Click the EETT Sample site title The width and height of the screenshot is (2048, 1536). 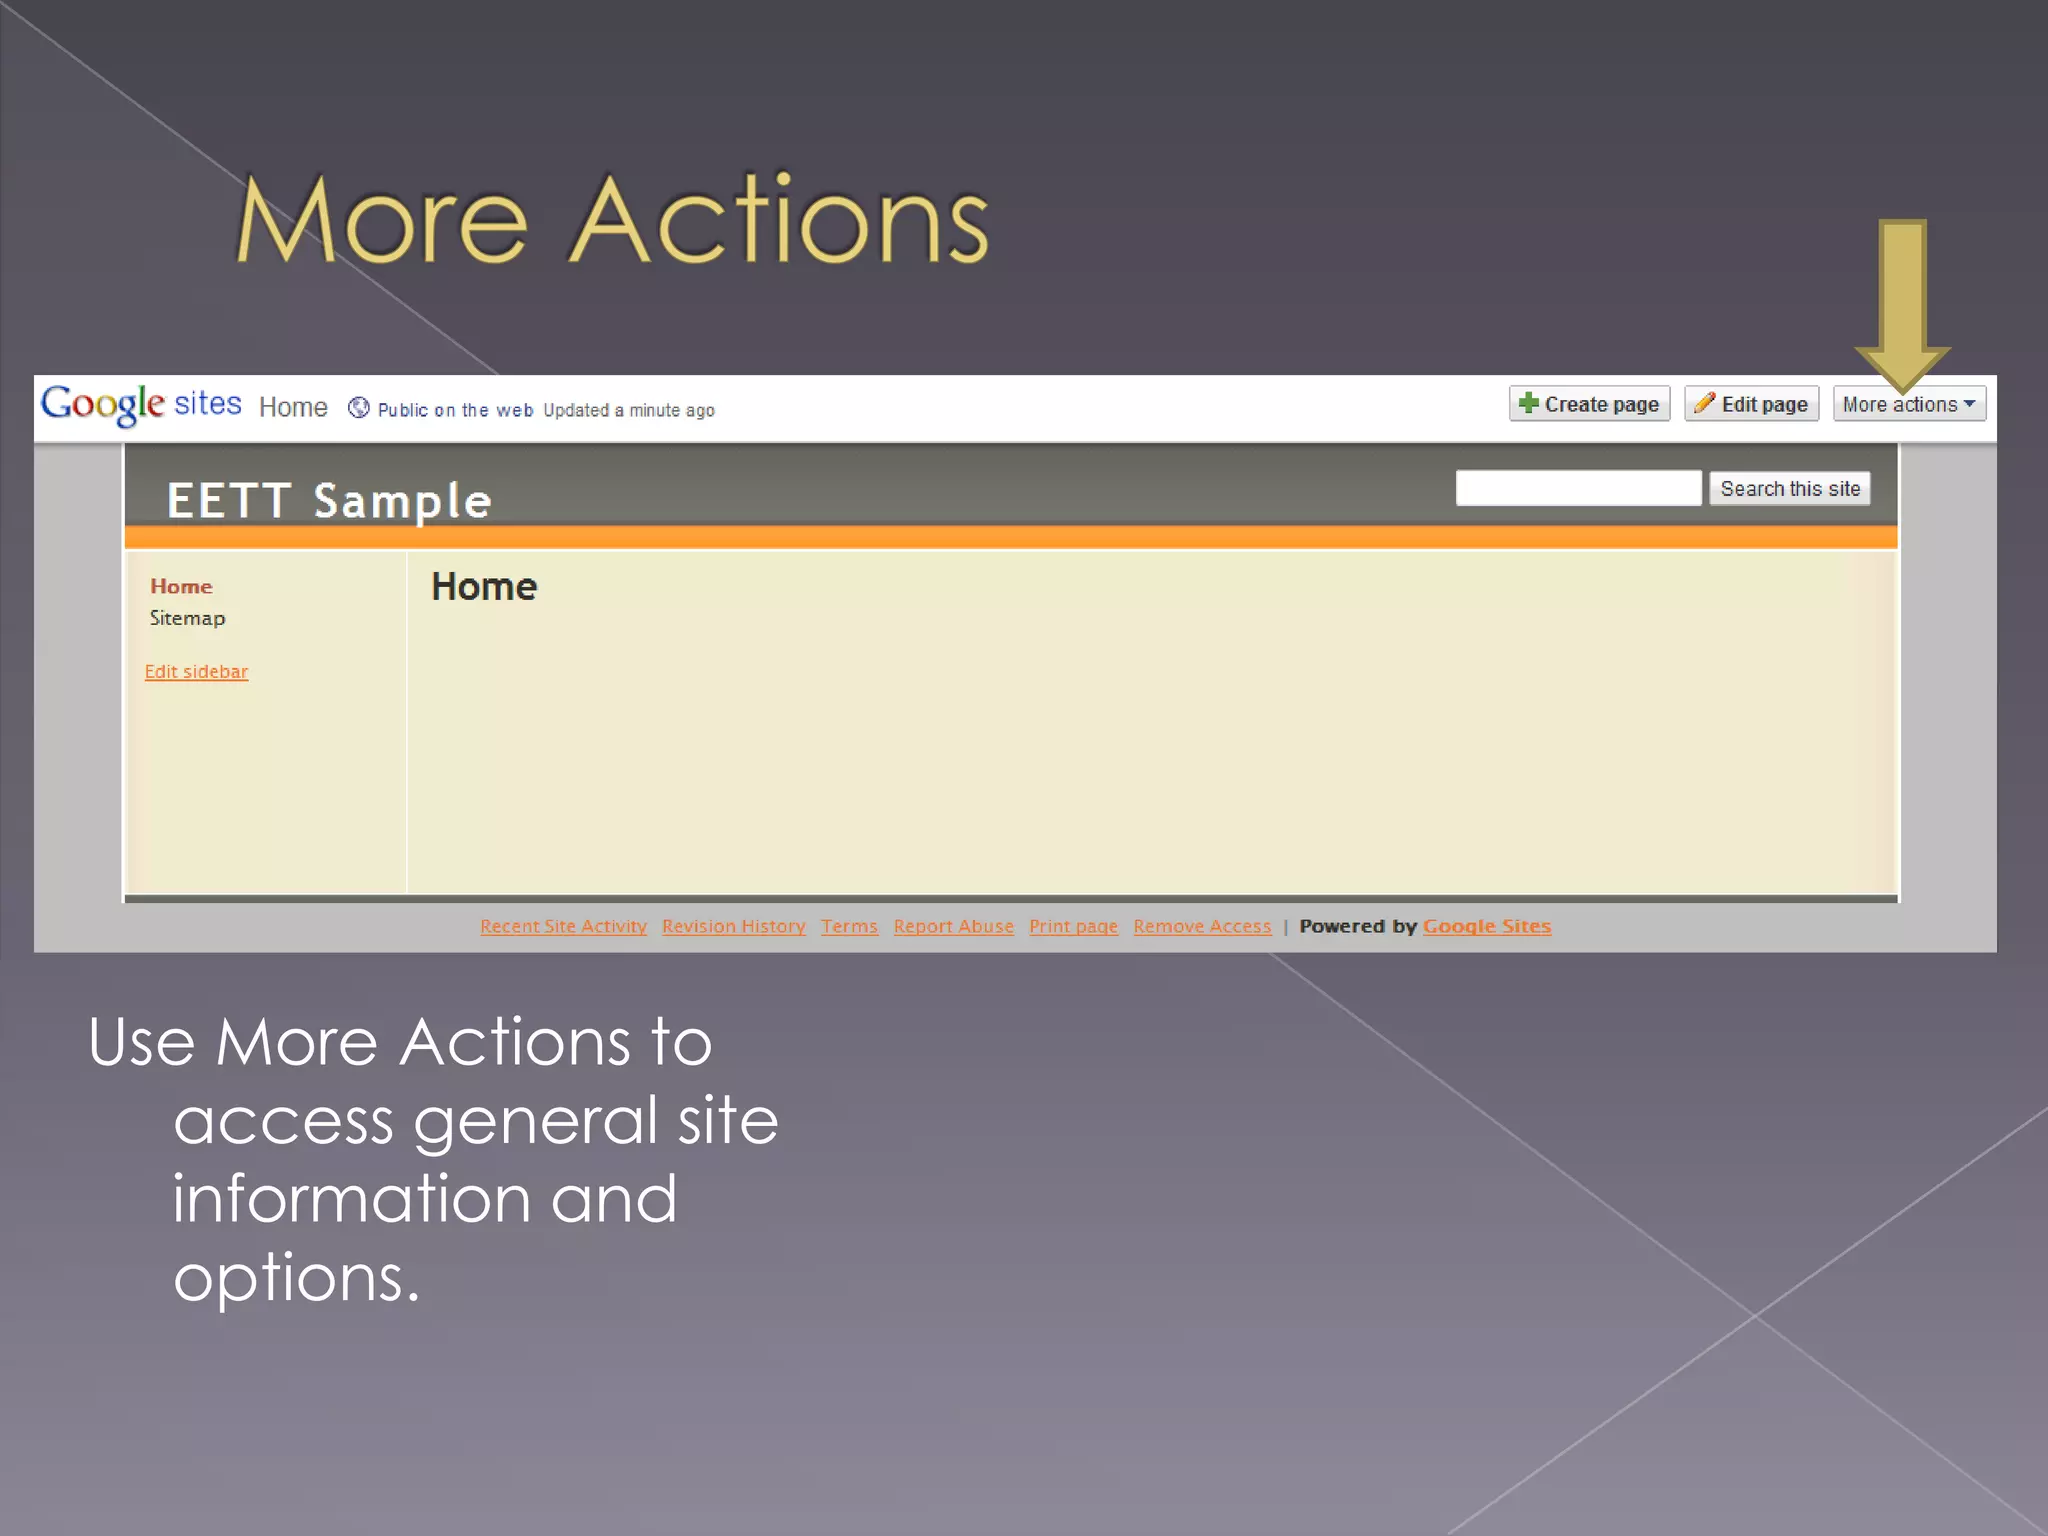point(329,501)
